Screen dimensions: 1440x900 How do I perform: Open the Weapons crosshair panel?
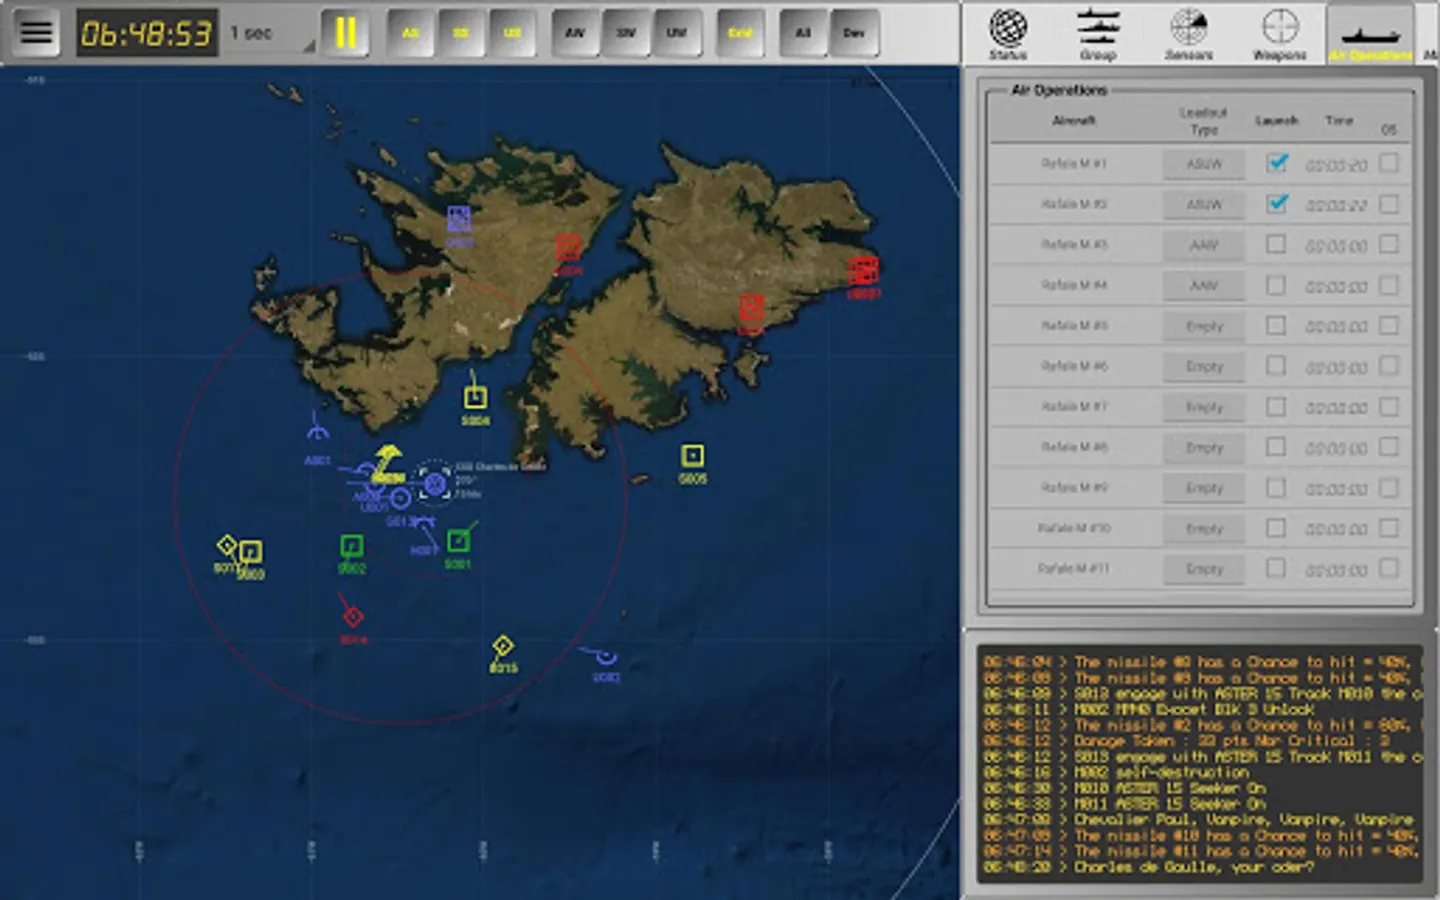1279,33
